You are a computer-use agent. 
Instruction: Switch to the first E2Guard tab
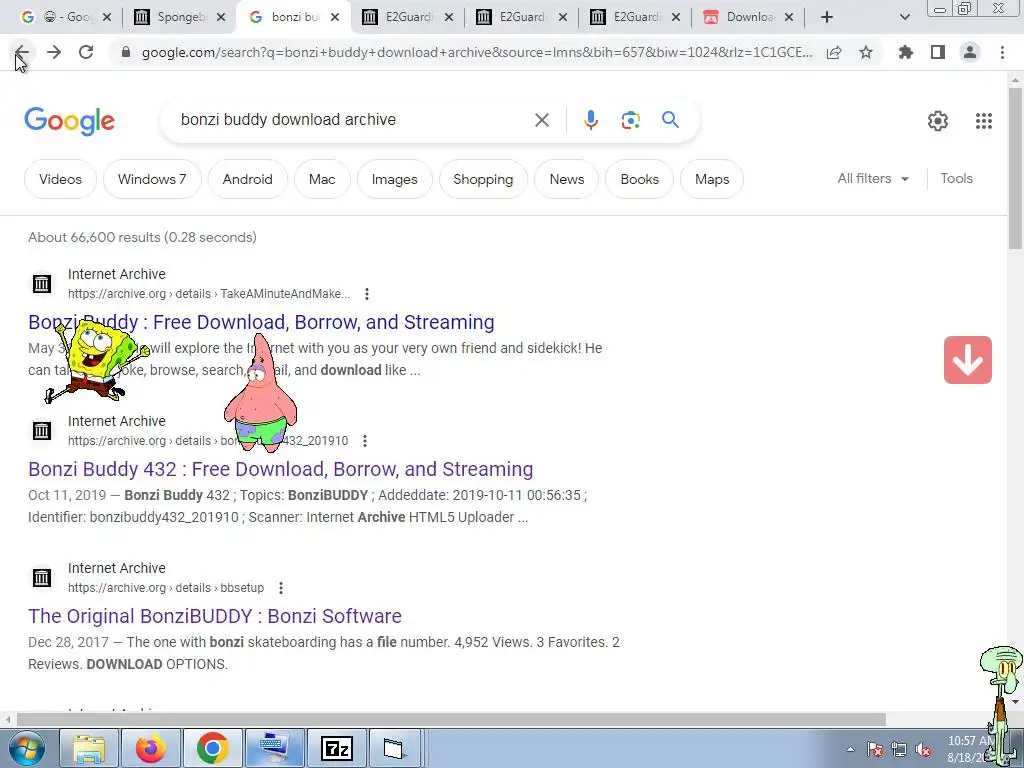pos(408,17)
